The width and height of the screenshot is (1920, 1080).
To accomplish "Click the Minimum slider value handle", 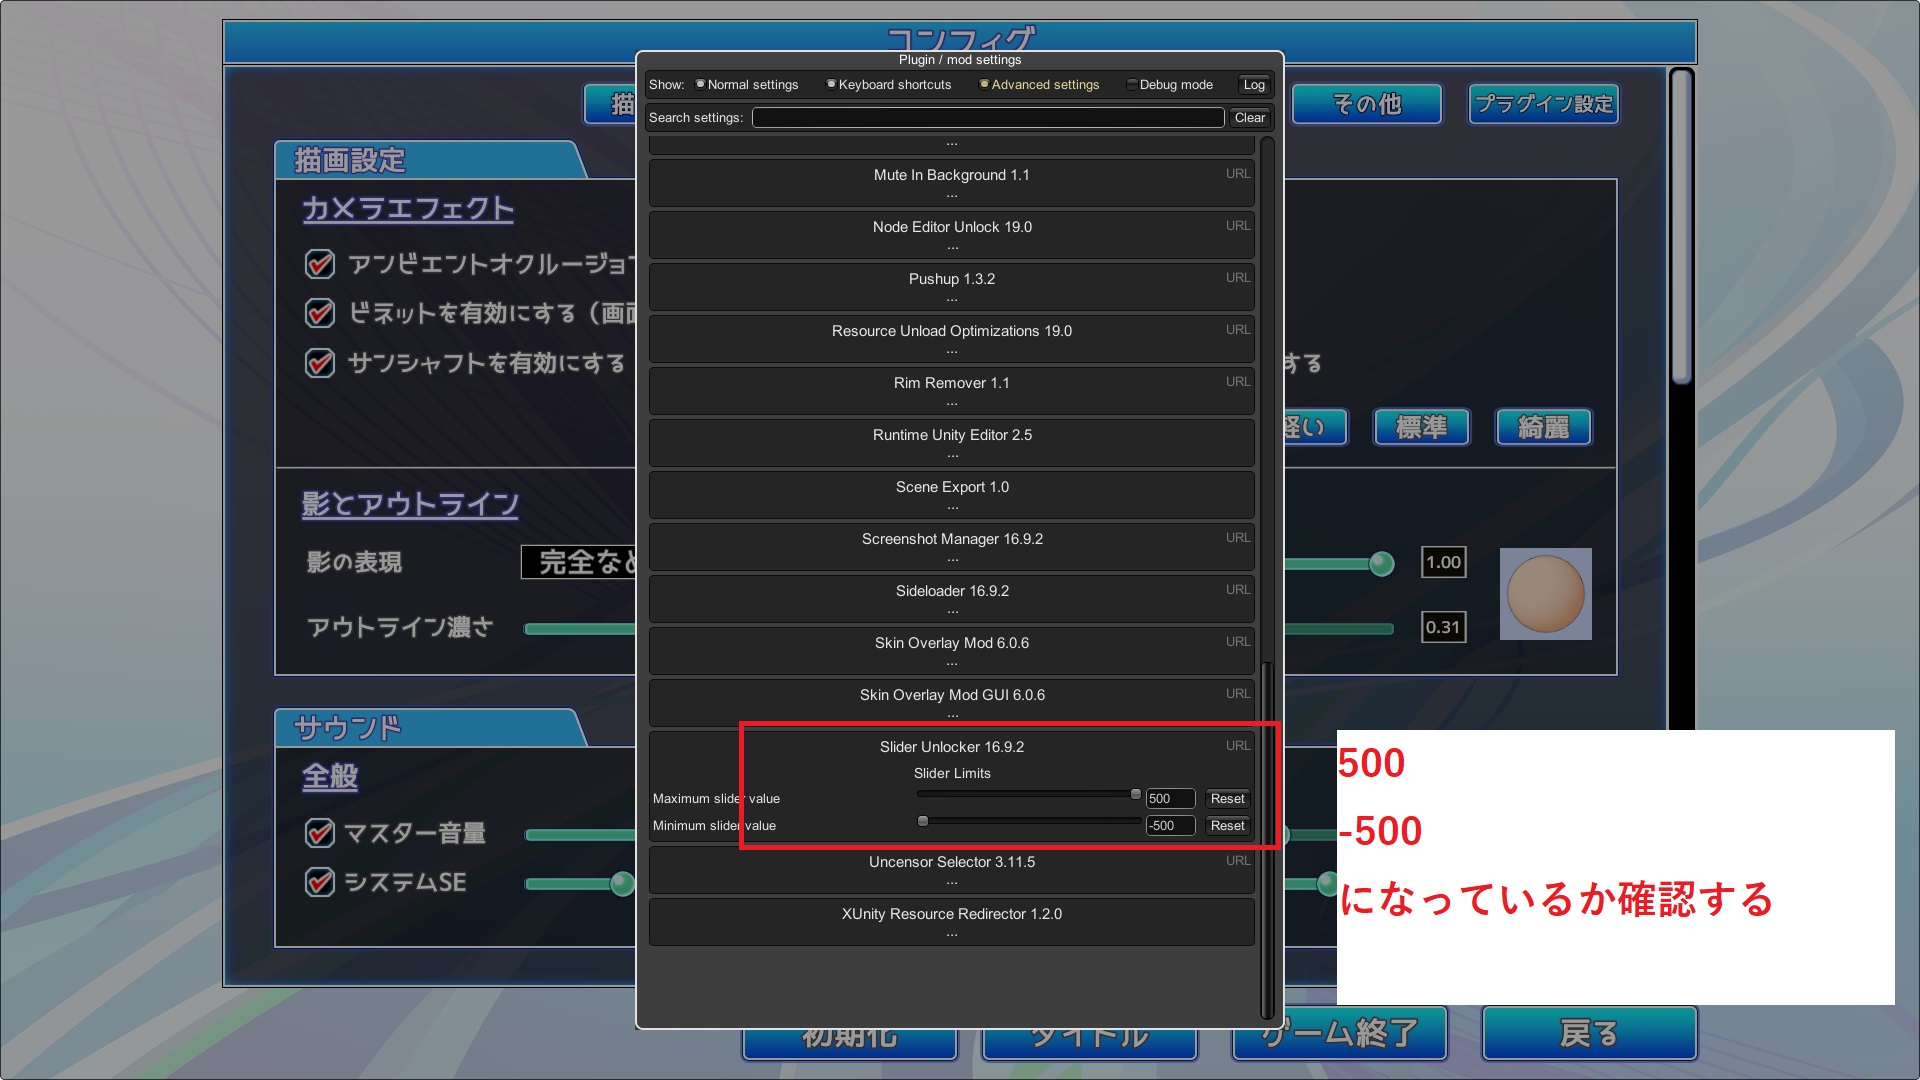I will coord(923,822).
